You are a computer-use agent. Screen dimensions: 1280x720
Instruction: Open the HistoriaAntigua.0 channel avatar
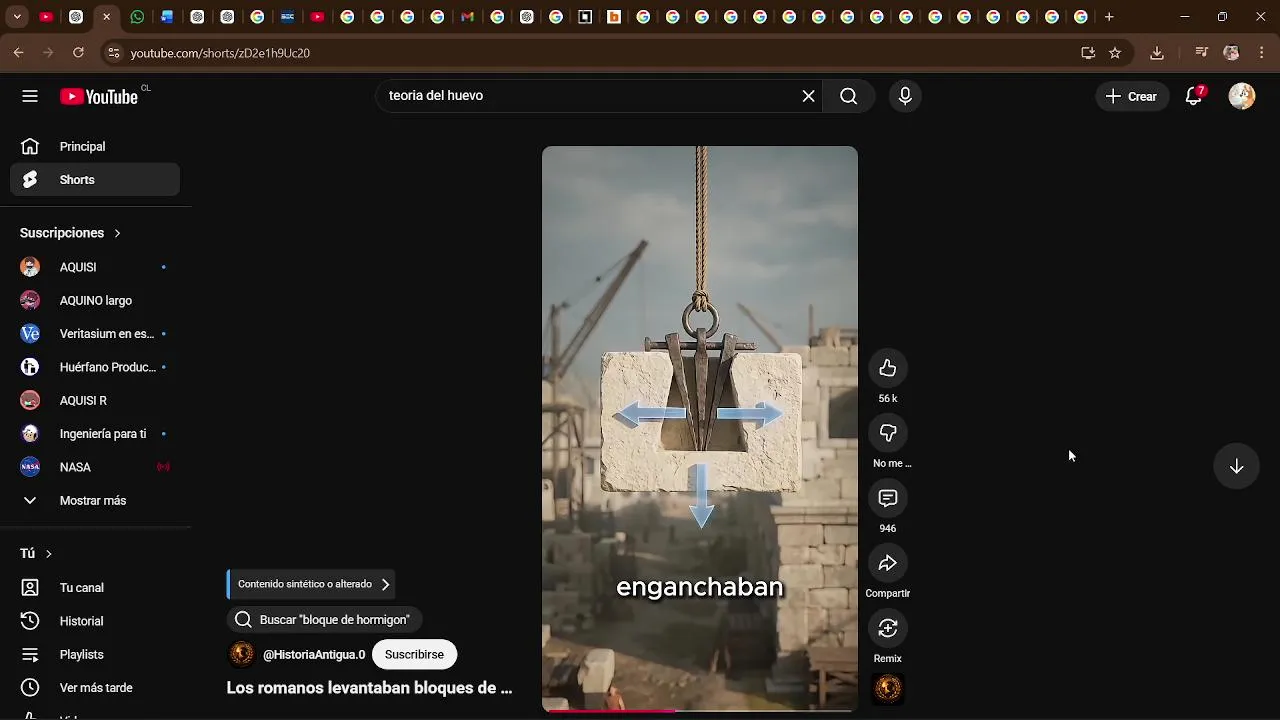point(241,654)
